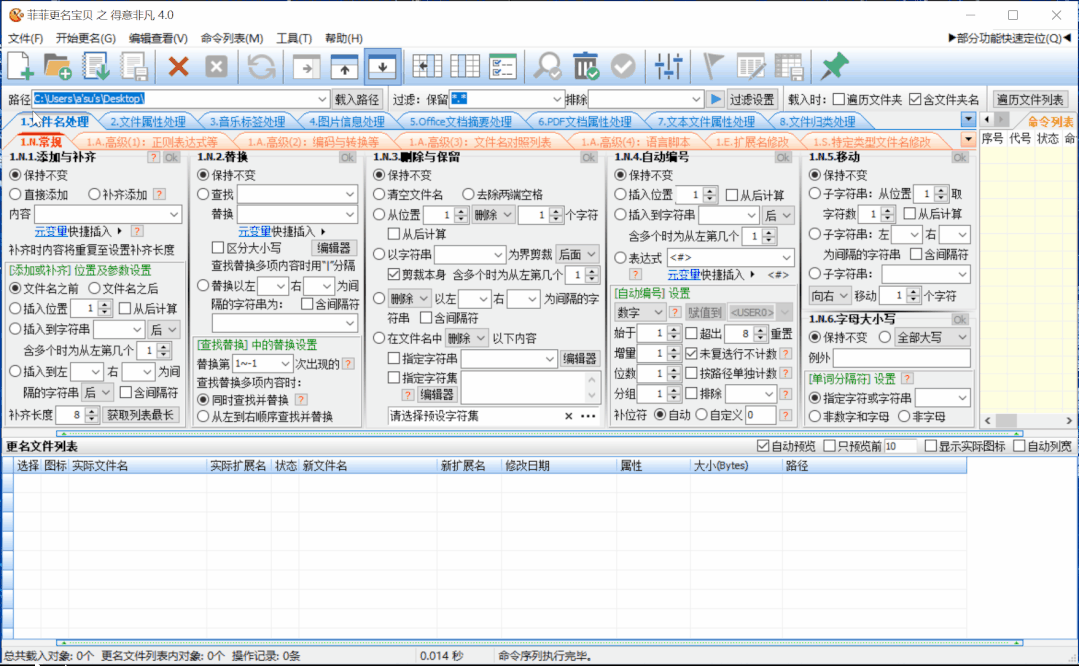Click the panel up-arrow layout icon
1079x666 pixels.
tap(344, 67)
